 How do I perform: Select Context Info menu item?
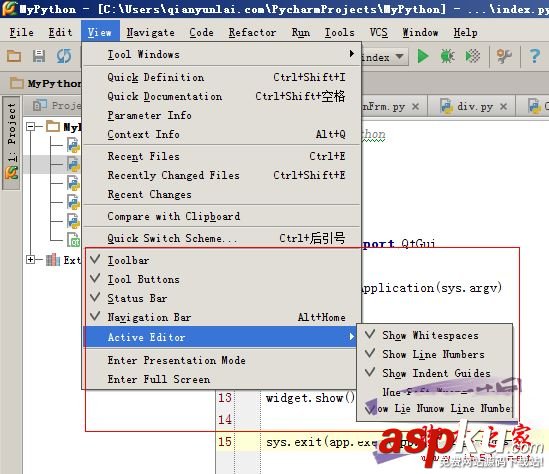point(223,134)
